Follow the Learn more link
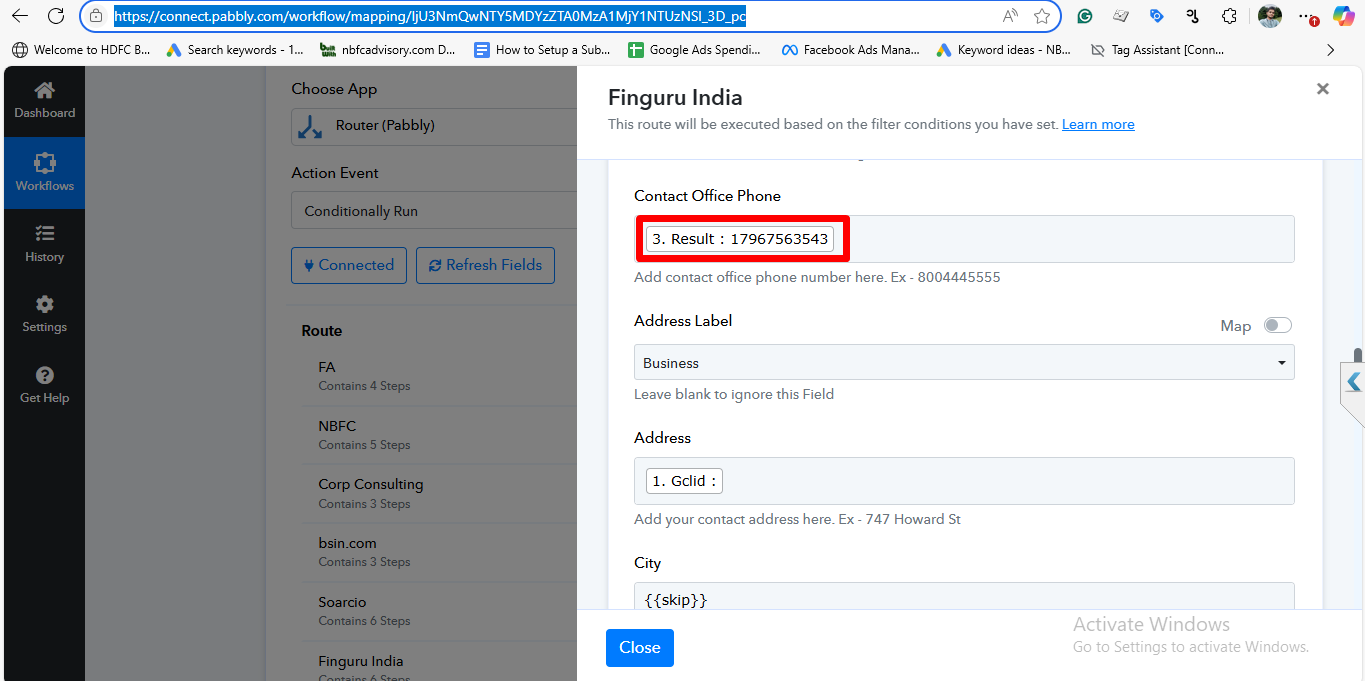The image size is (1365, 681). tap(1098, 125)
